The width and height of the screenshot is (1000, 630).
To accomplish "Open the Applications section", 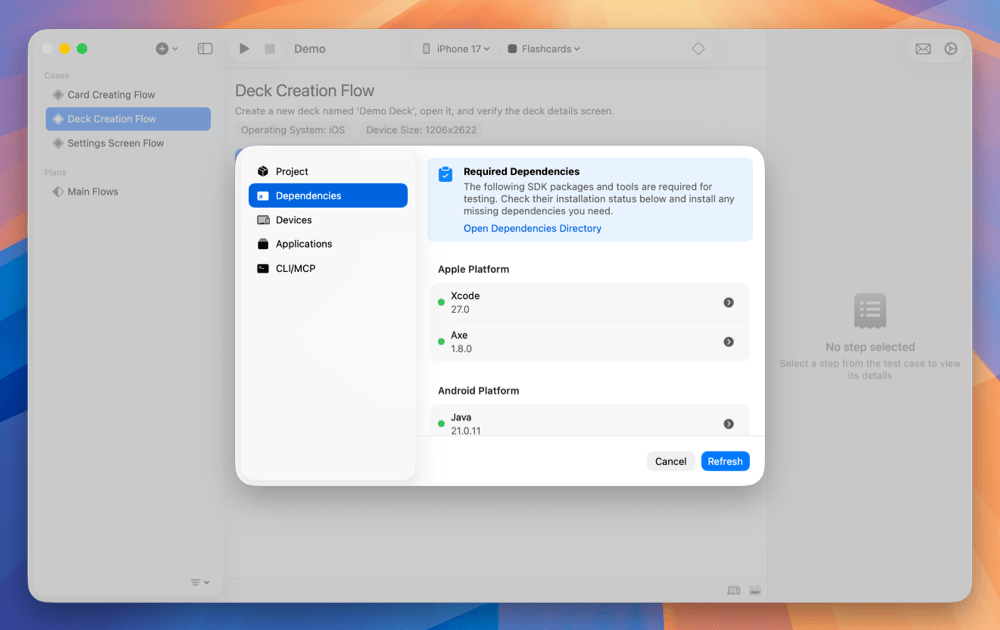I will coord(328,244).
